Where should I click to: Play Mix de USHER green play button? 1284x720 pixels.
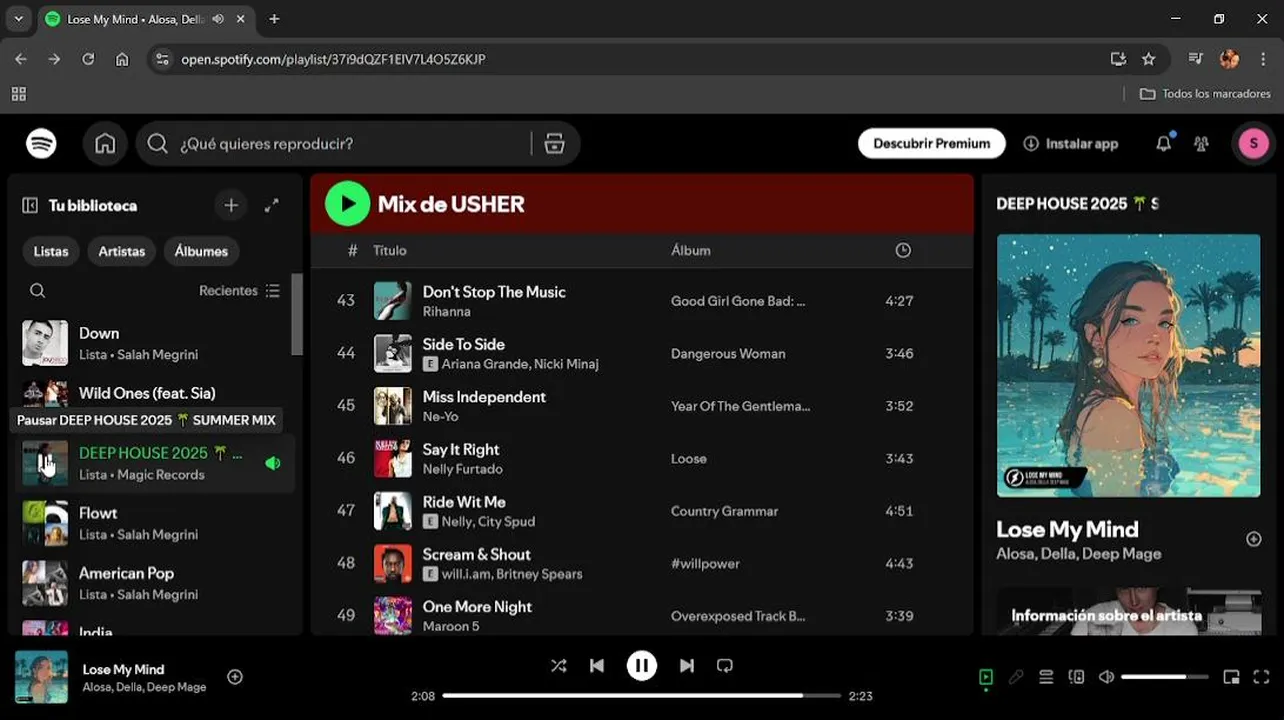[x=347, y=204]
